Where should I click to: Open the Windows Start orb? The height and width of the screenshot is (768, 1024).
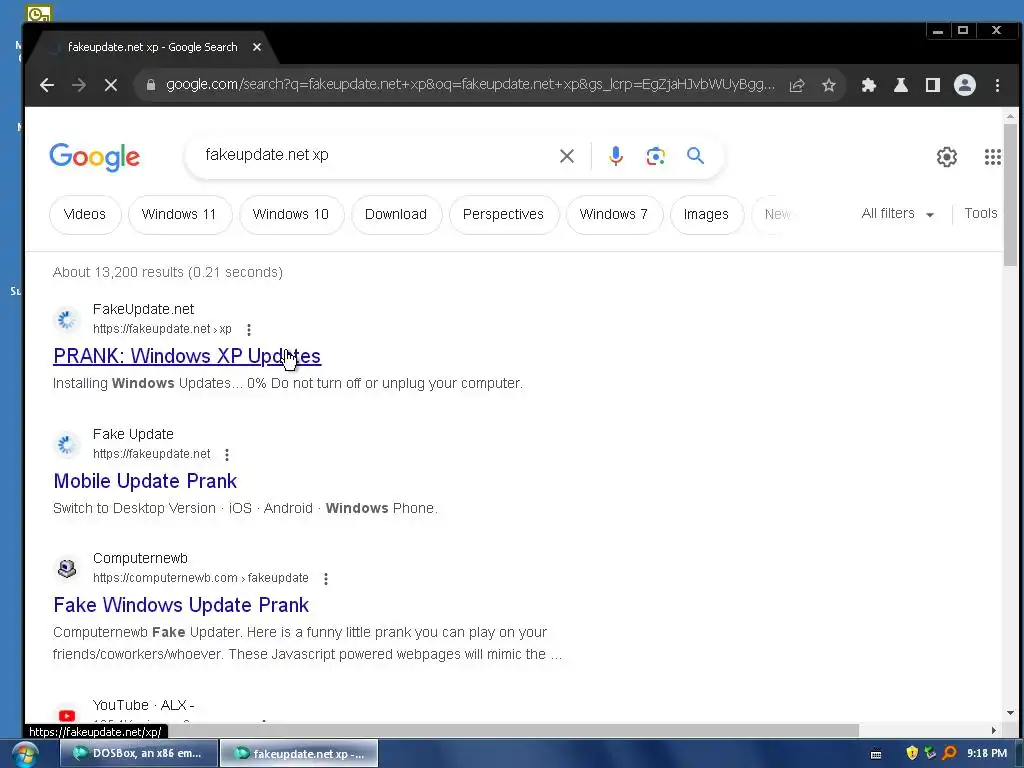pos(25,754)
